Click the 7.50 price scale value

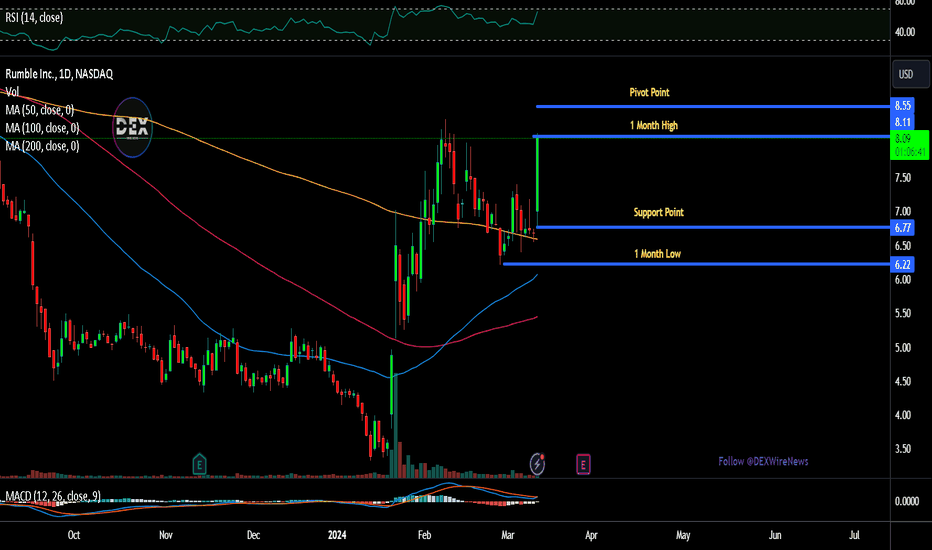pyautogui.click(x=903, y=178)
